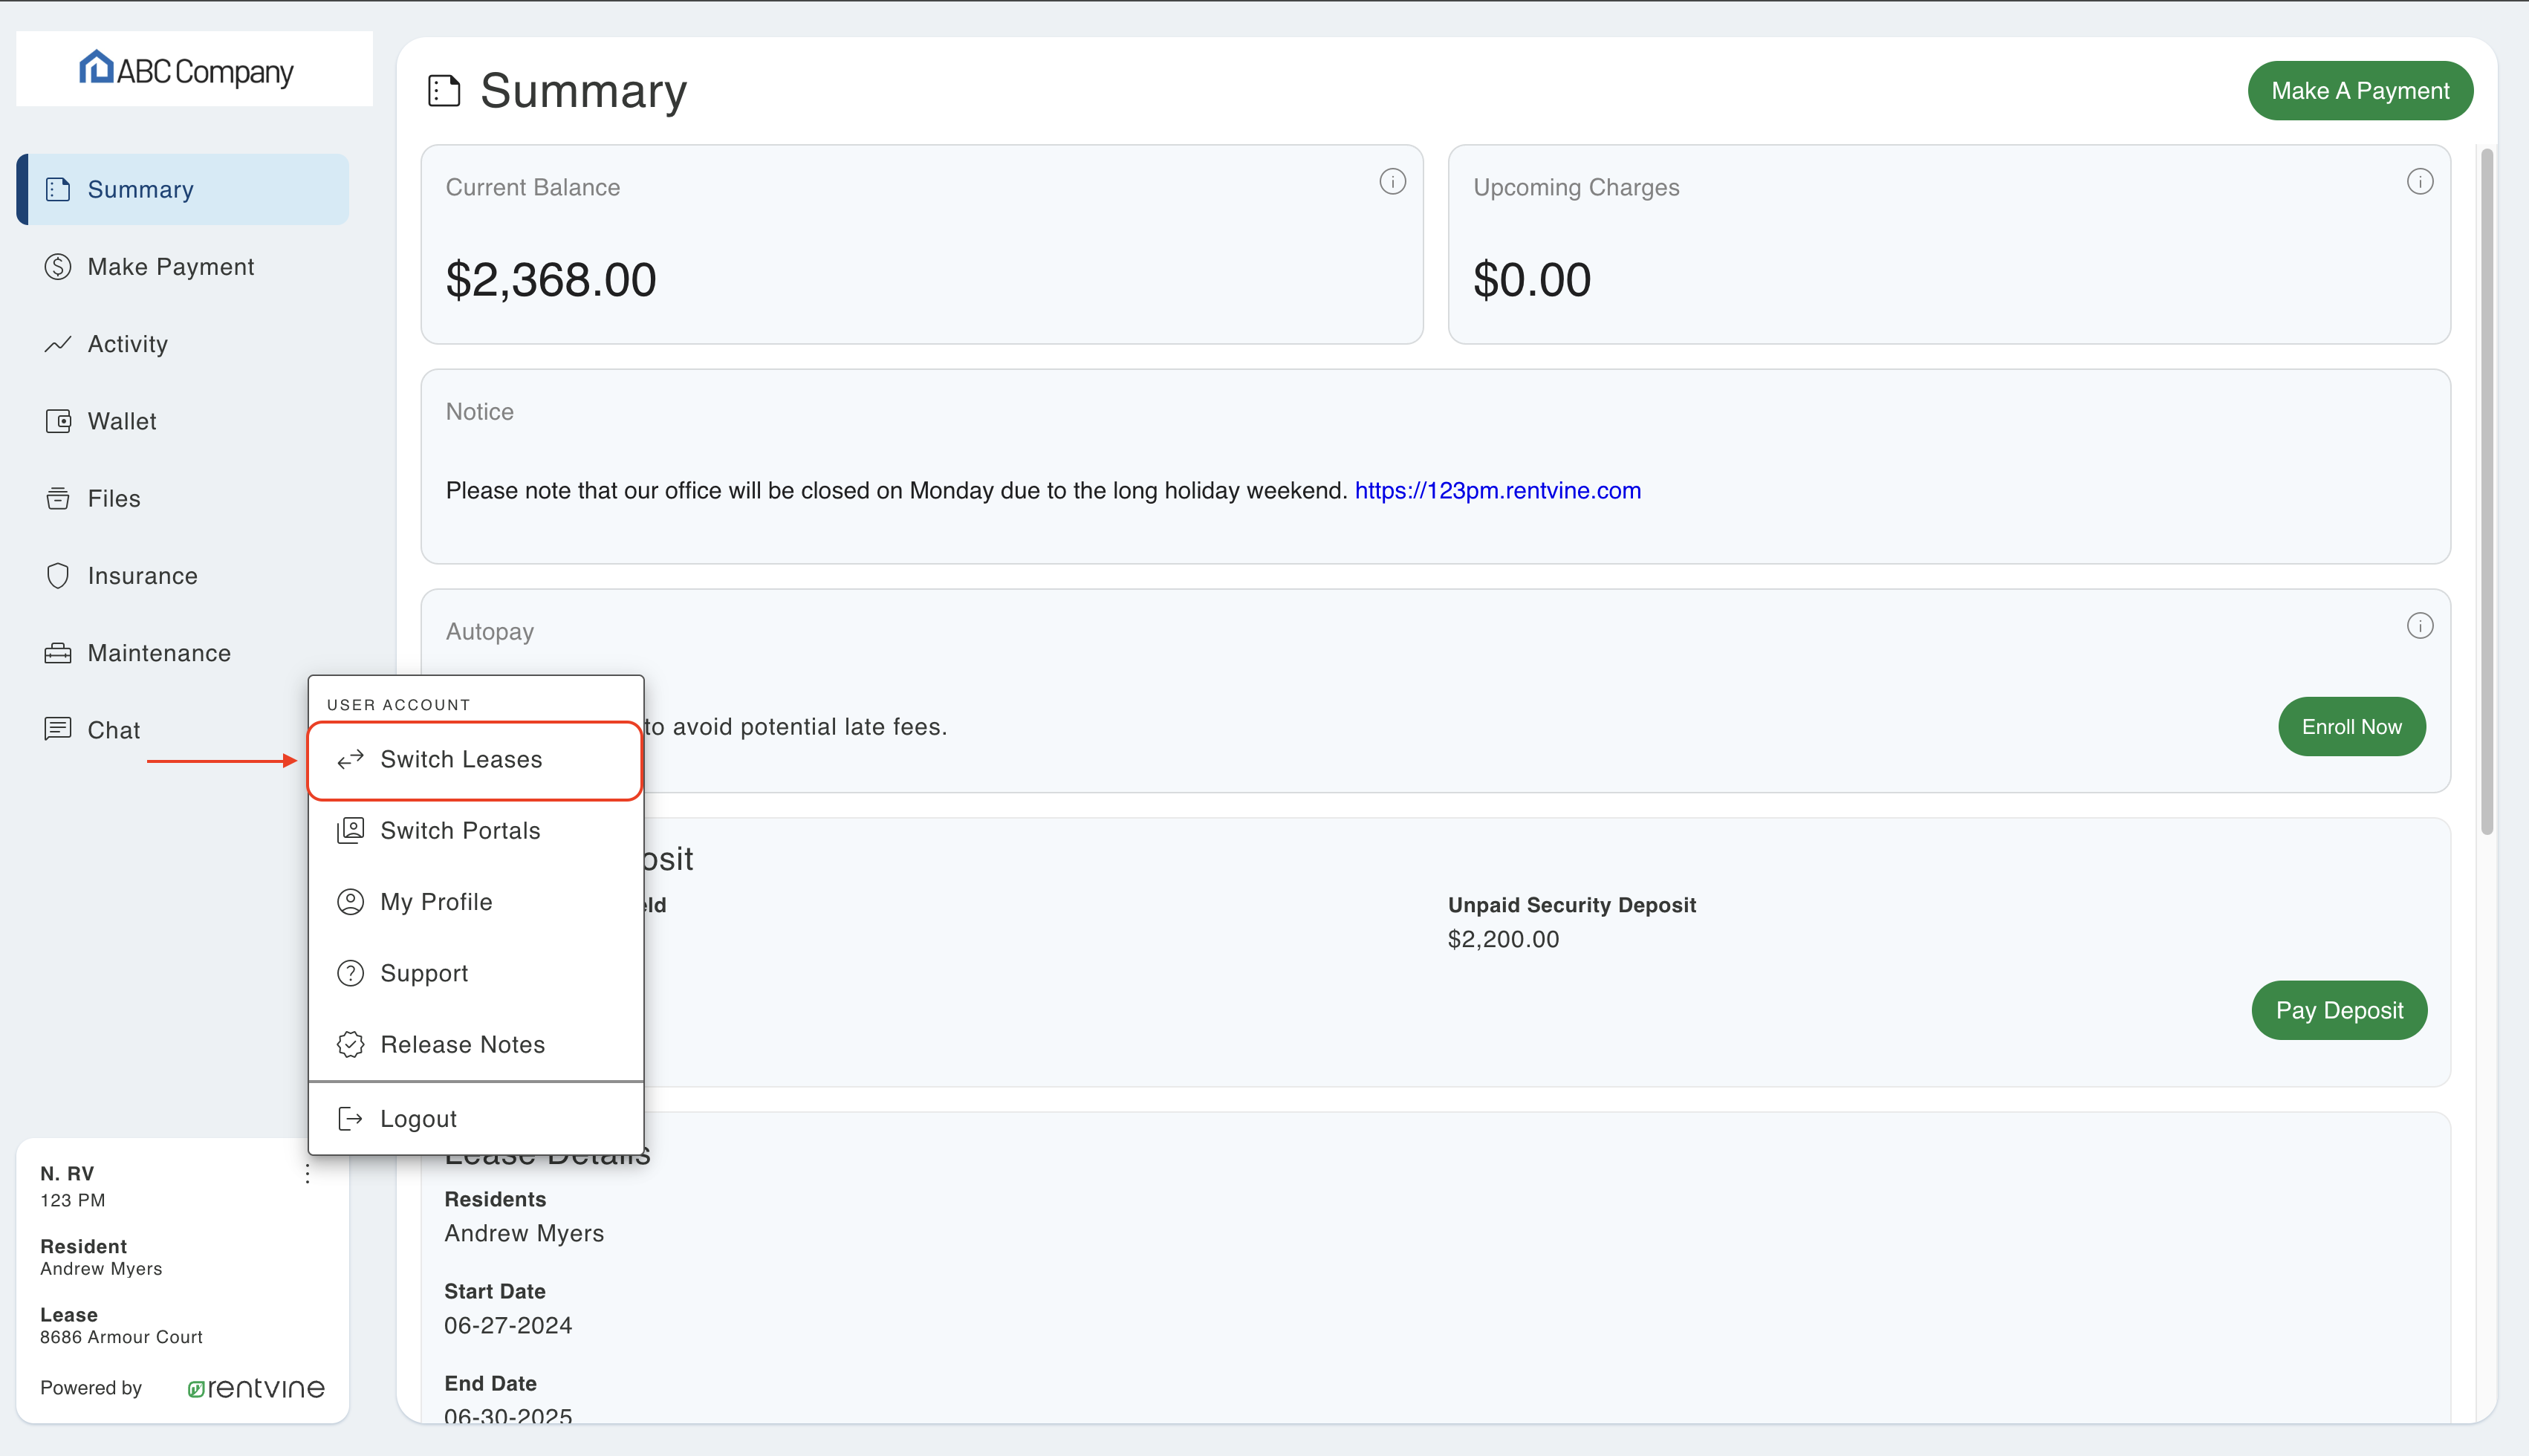Viewport: 2529px width, 1456px height.
Task: Click the Make A Payment button
Action: click(2361, 90)
